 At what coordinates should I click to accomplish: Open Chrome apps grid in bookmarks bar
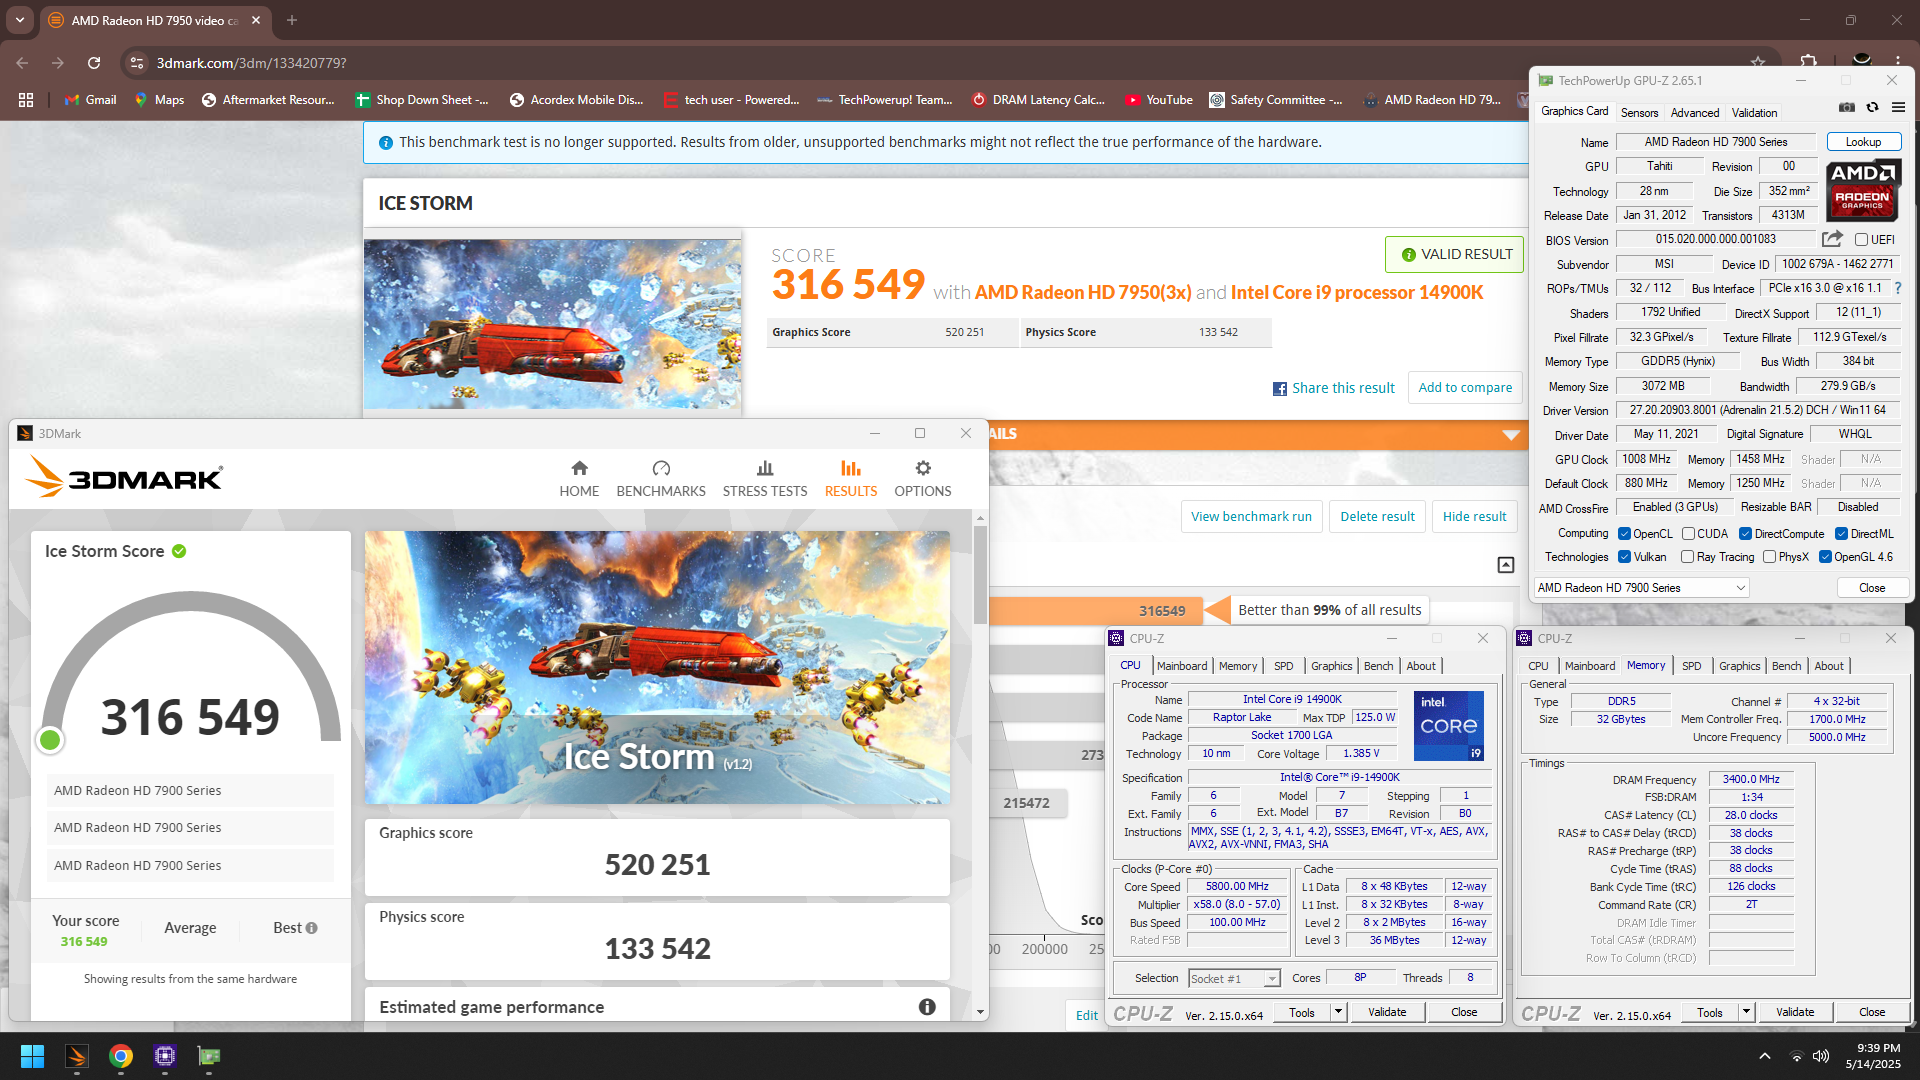pyautogui.click(x=26, y=100)
